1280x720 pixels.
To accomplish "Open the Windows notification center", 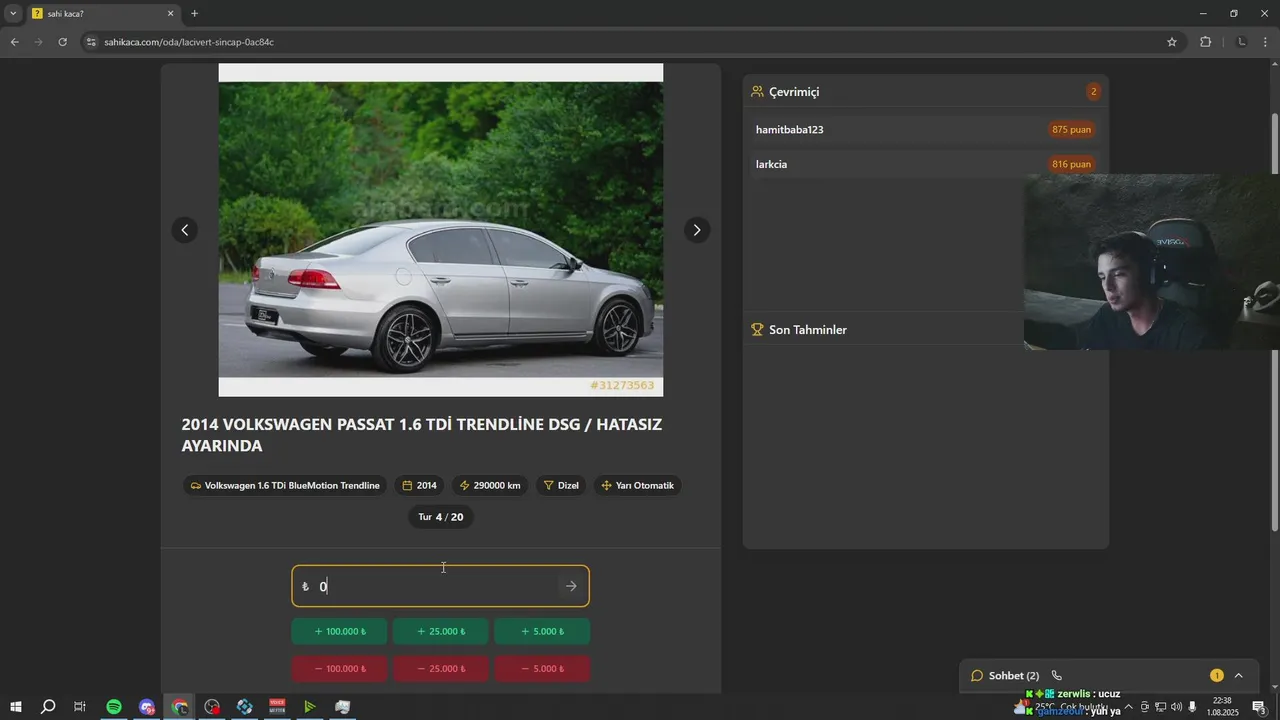I will 1259,707.
